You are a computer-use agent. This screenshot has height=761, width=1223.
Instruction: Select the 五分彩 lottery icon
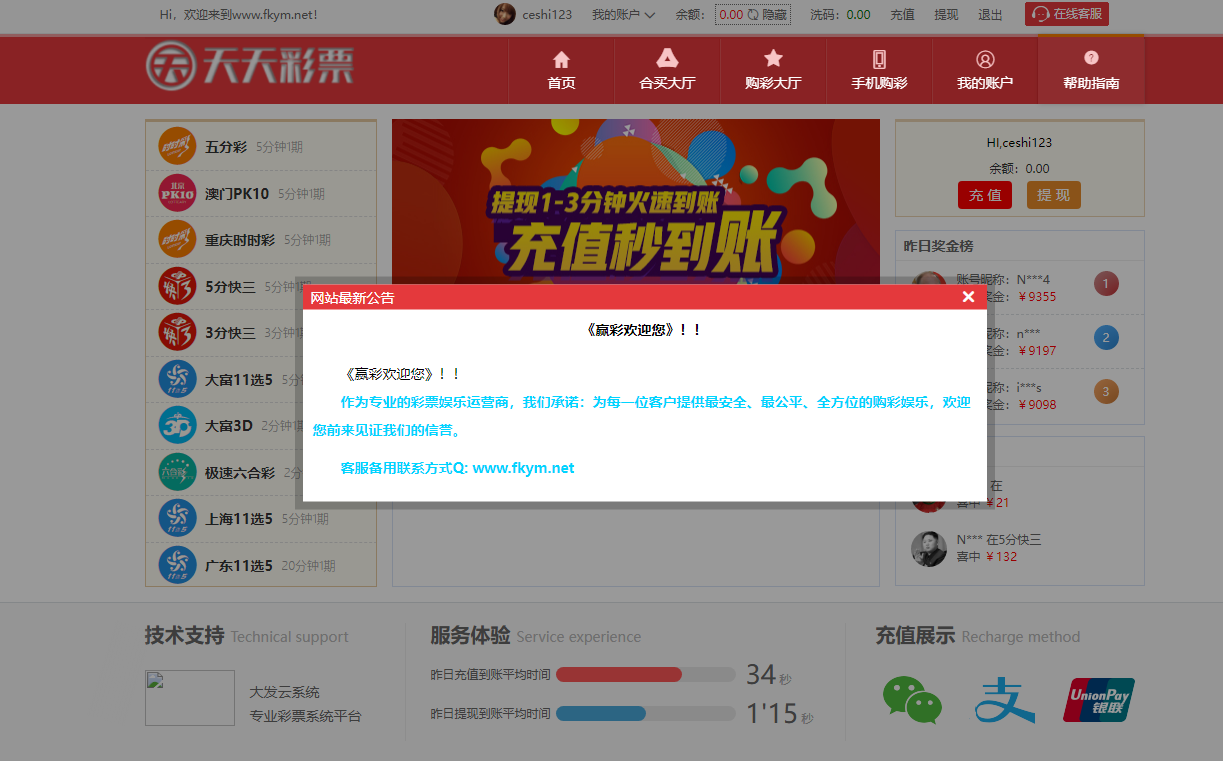point(177,146)
